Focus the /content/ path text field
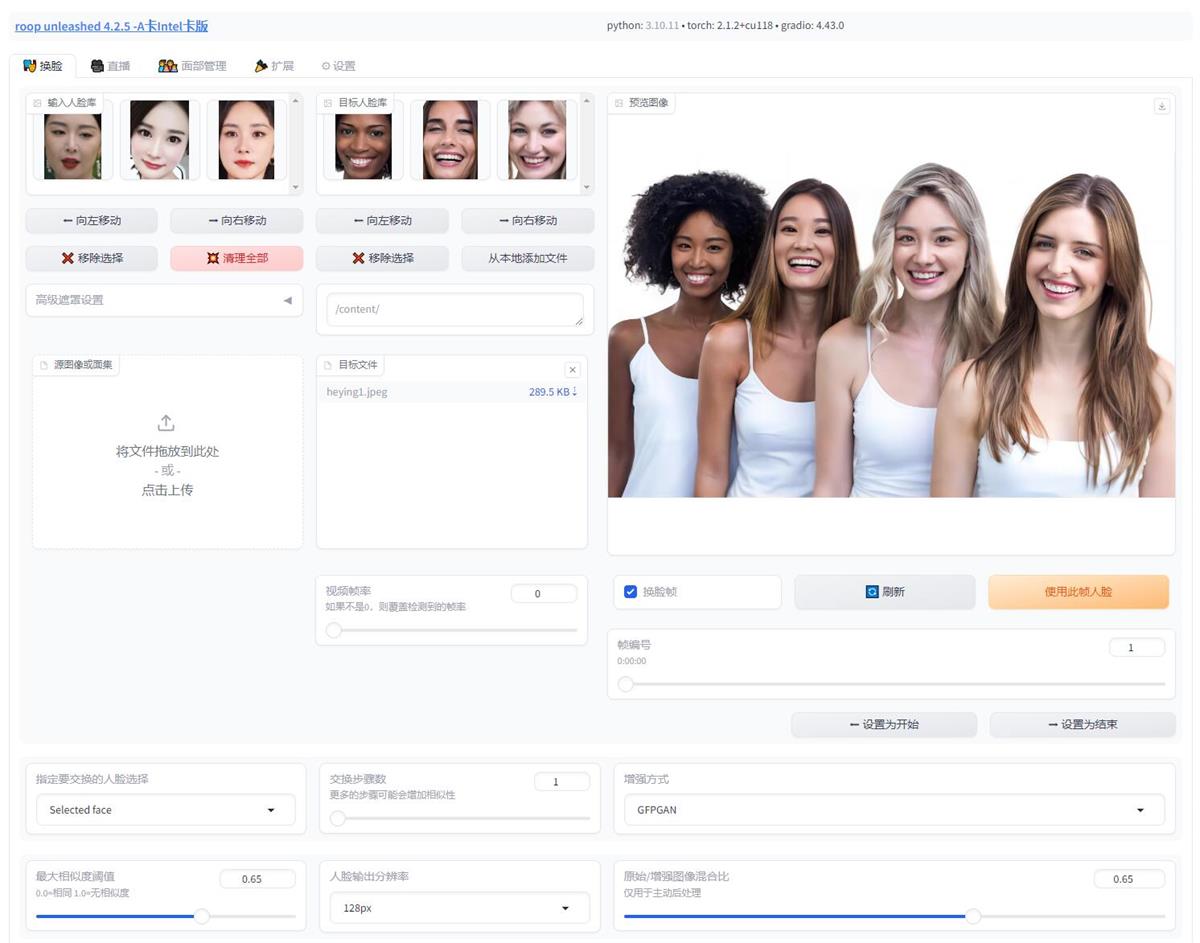1200x943 pixels. coord(455,309)
